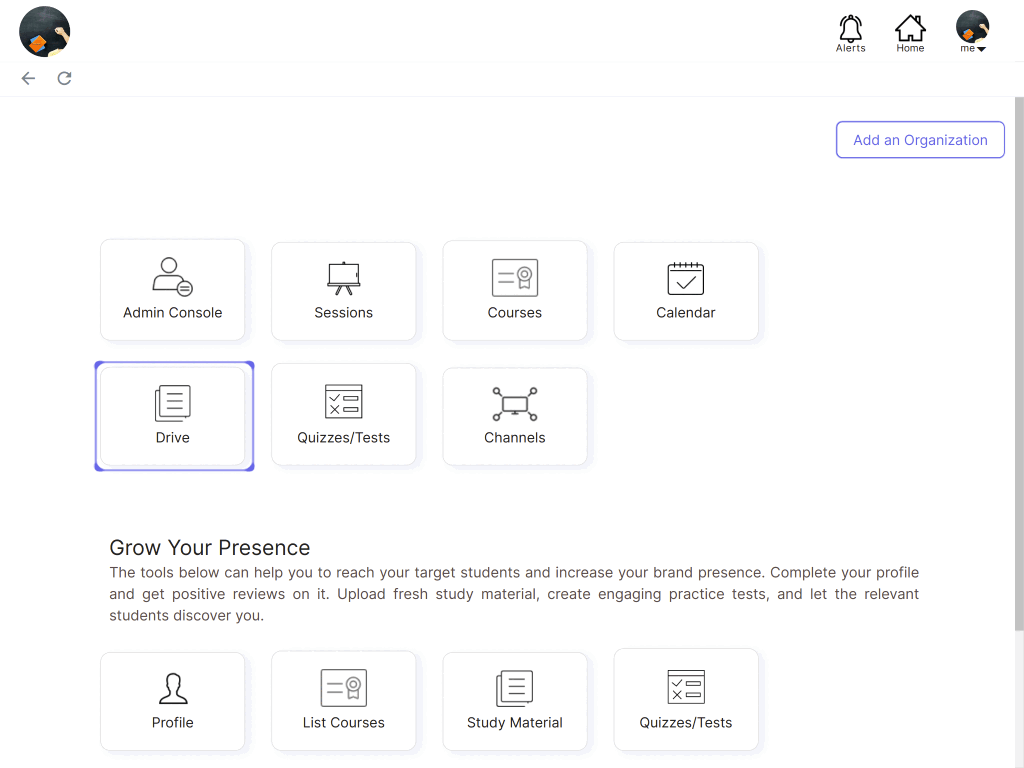
Task: Open the List Courses tile
Action: (x=343, y=701)
